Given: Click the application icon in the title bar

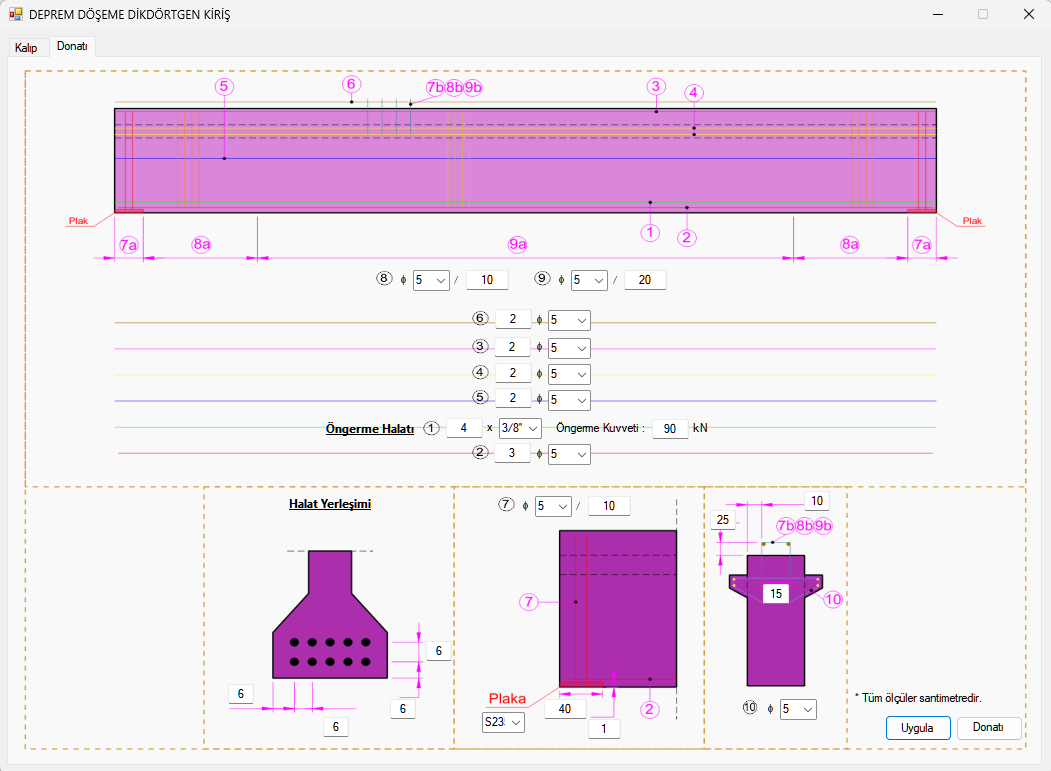Looking at the screenshot, I should click(x=16, y=15).
